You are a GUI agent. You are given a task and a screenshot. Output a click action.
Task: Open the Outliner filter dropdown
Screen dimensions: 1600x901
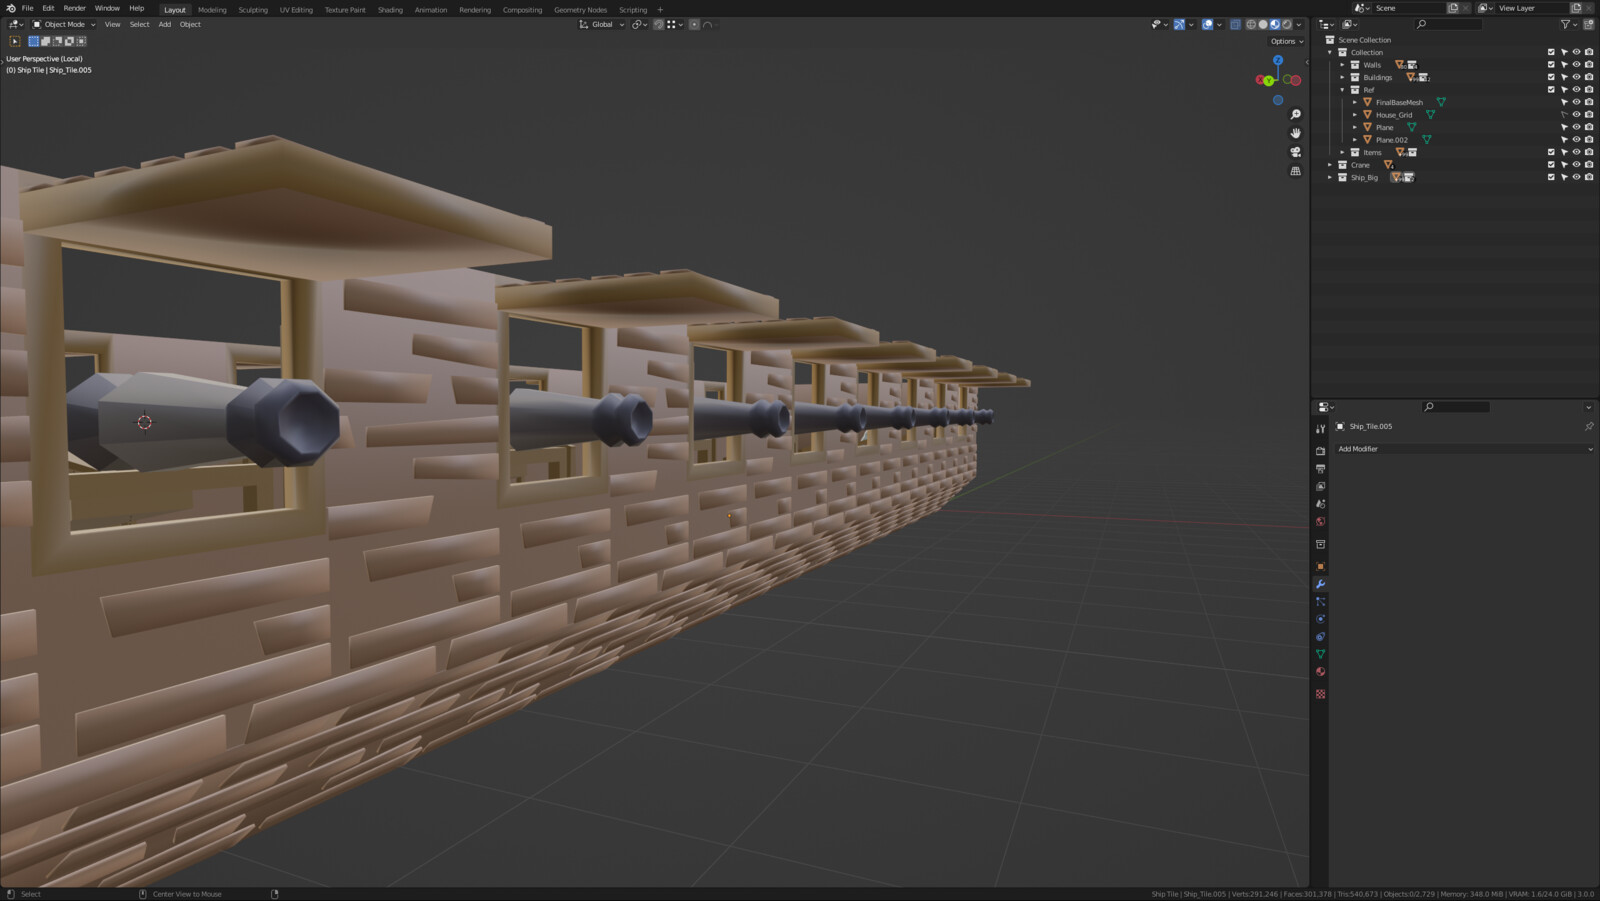click(x=1568, y=24)
